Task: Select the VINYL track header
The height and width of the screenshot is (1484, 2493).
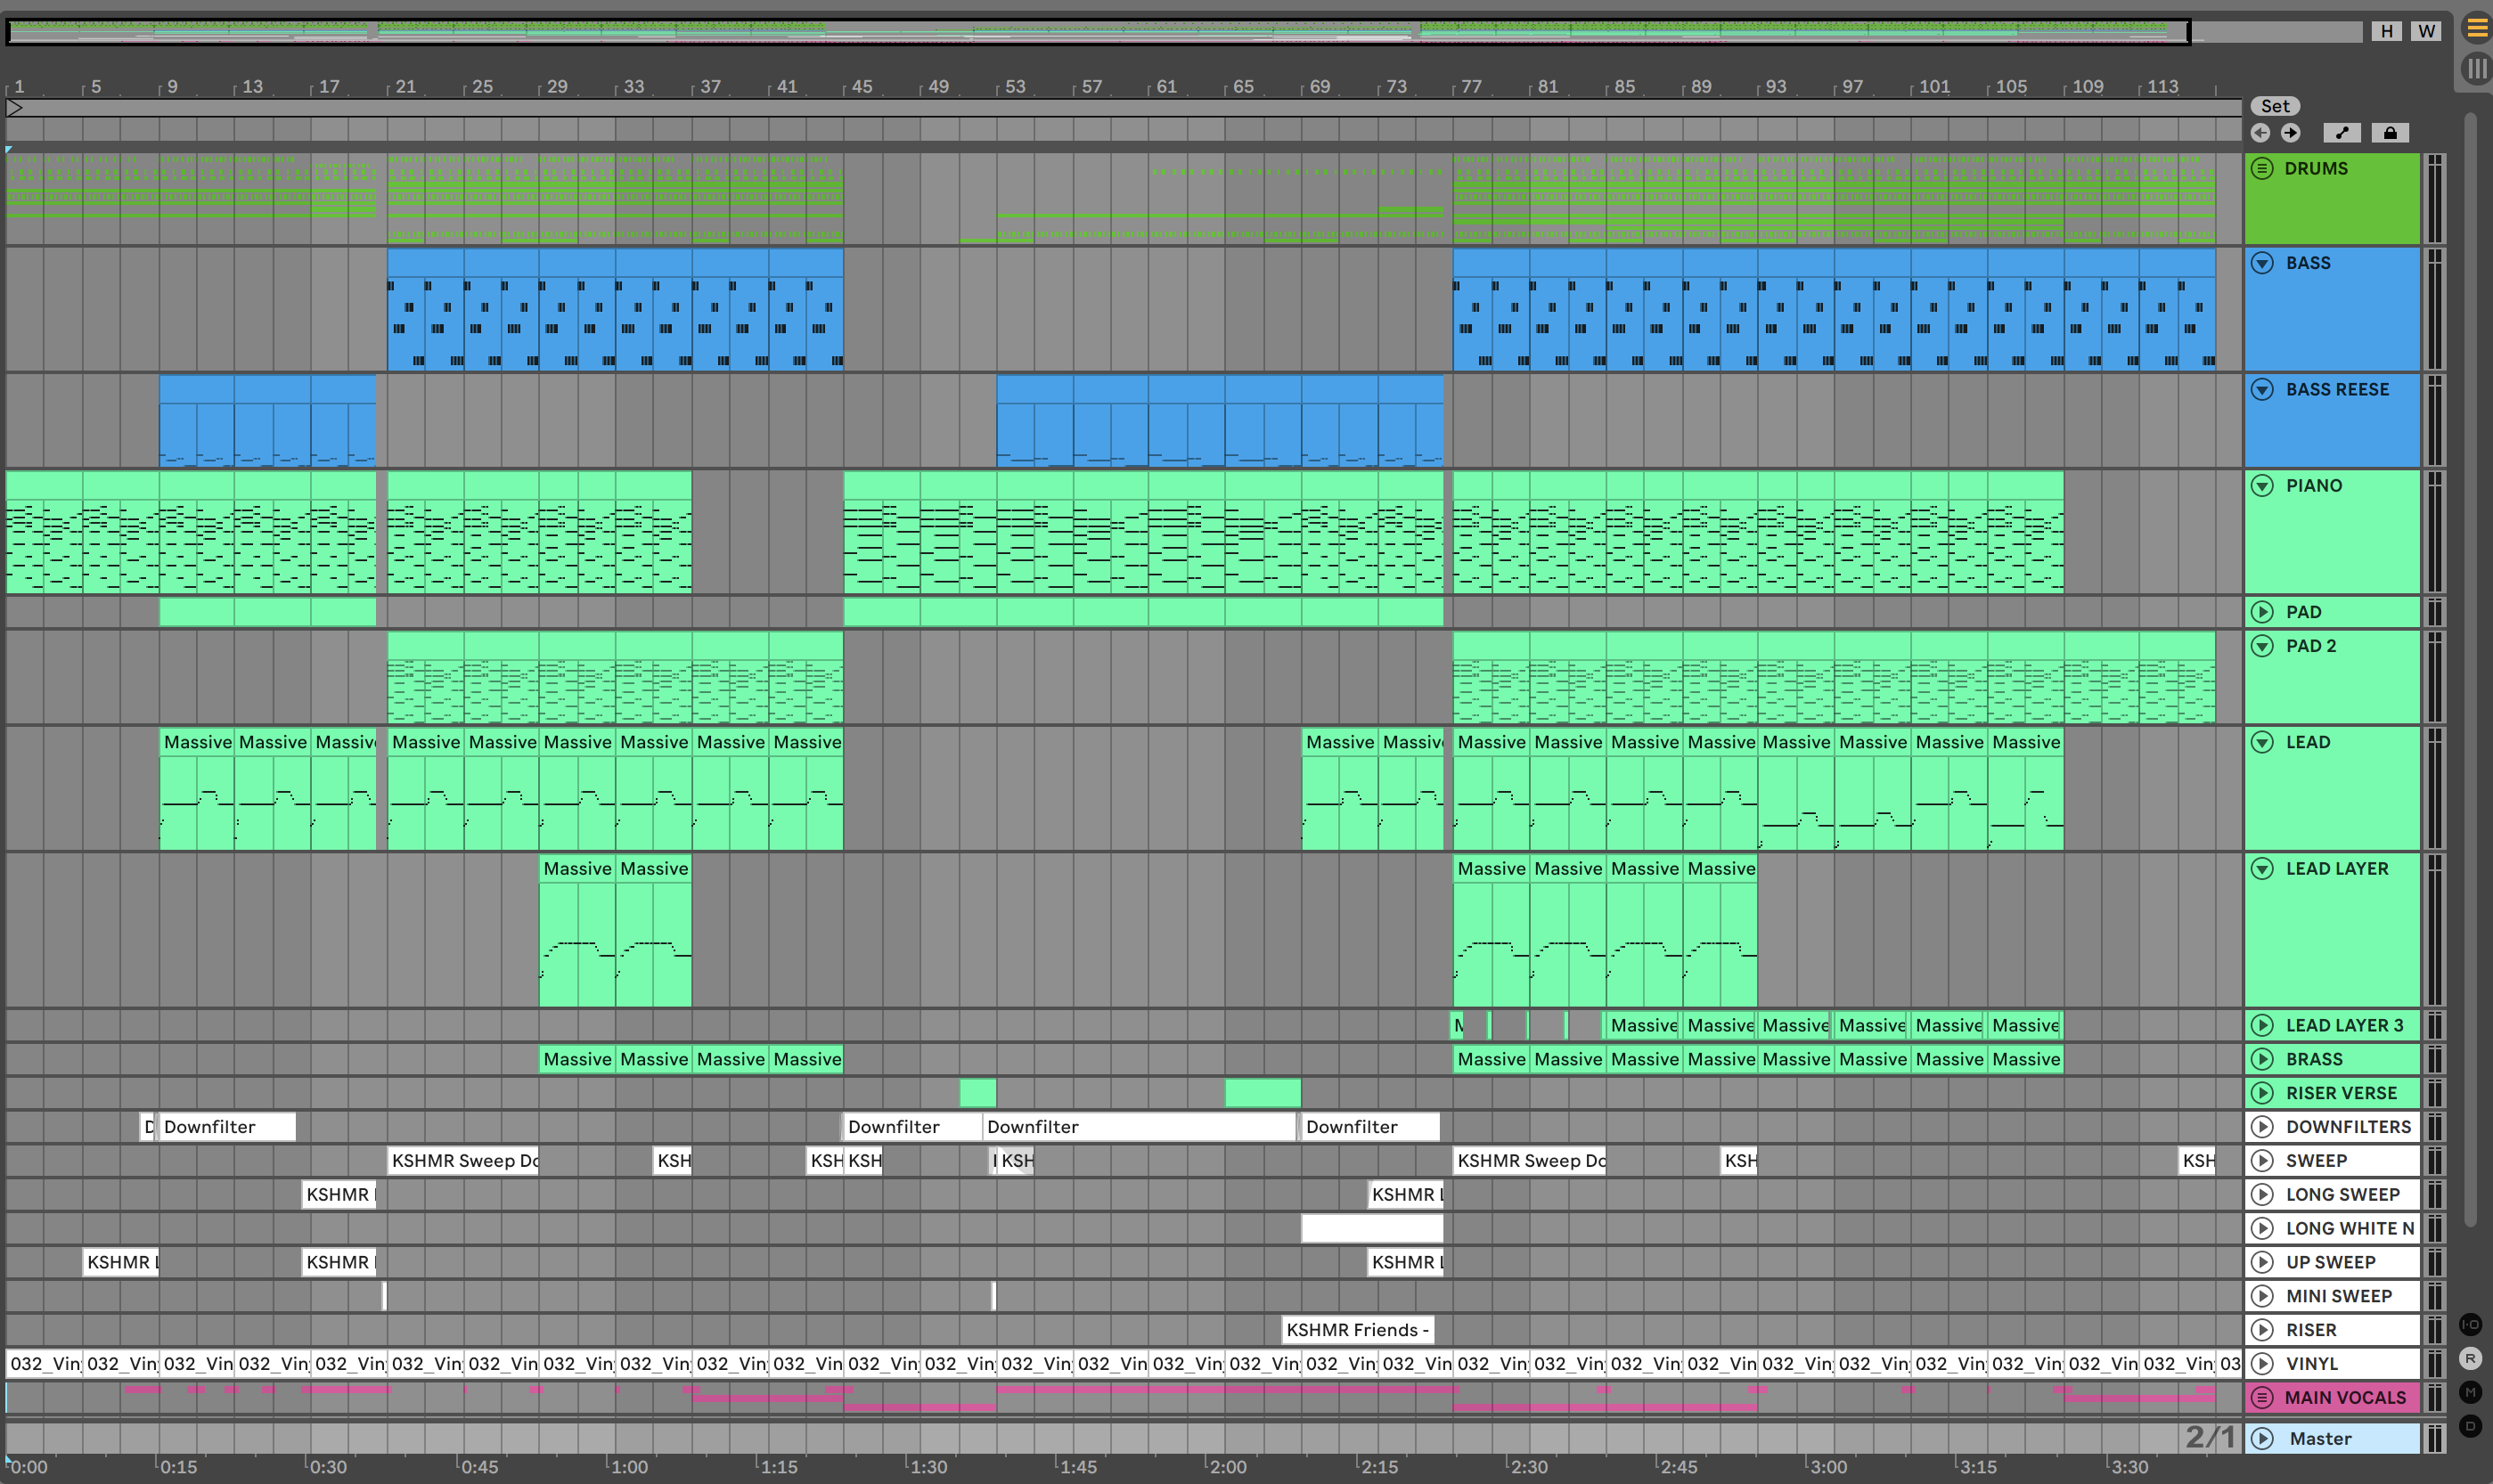Action: (2312, 1363)
